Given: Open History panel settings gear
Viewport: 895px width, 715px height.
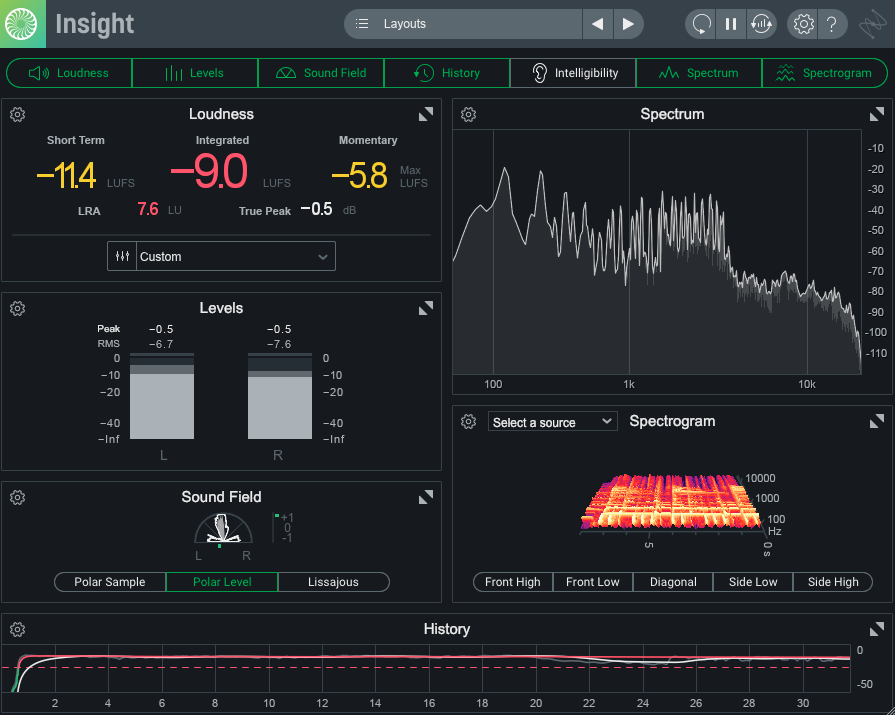Looking at the screenshot, I should pos(18,629).
